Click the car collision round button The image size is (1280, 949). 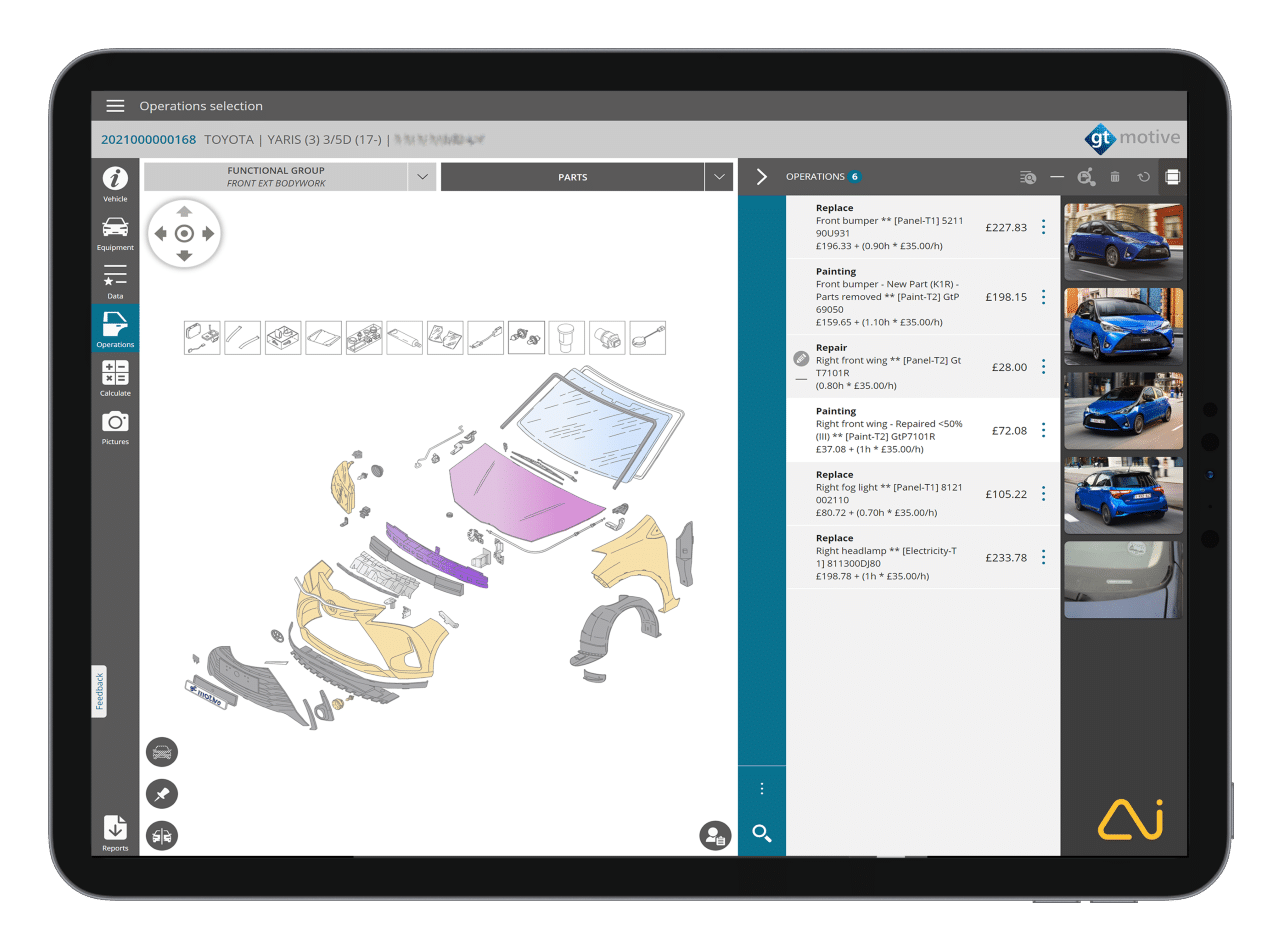pos(162,835)
